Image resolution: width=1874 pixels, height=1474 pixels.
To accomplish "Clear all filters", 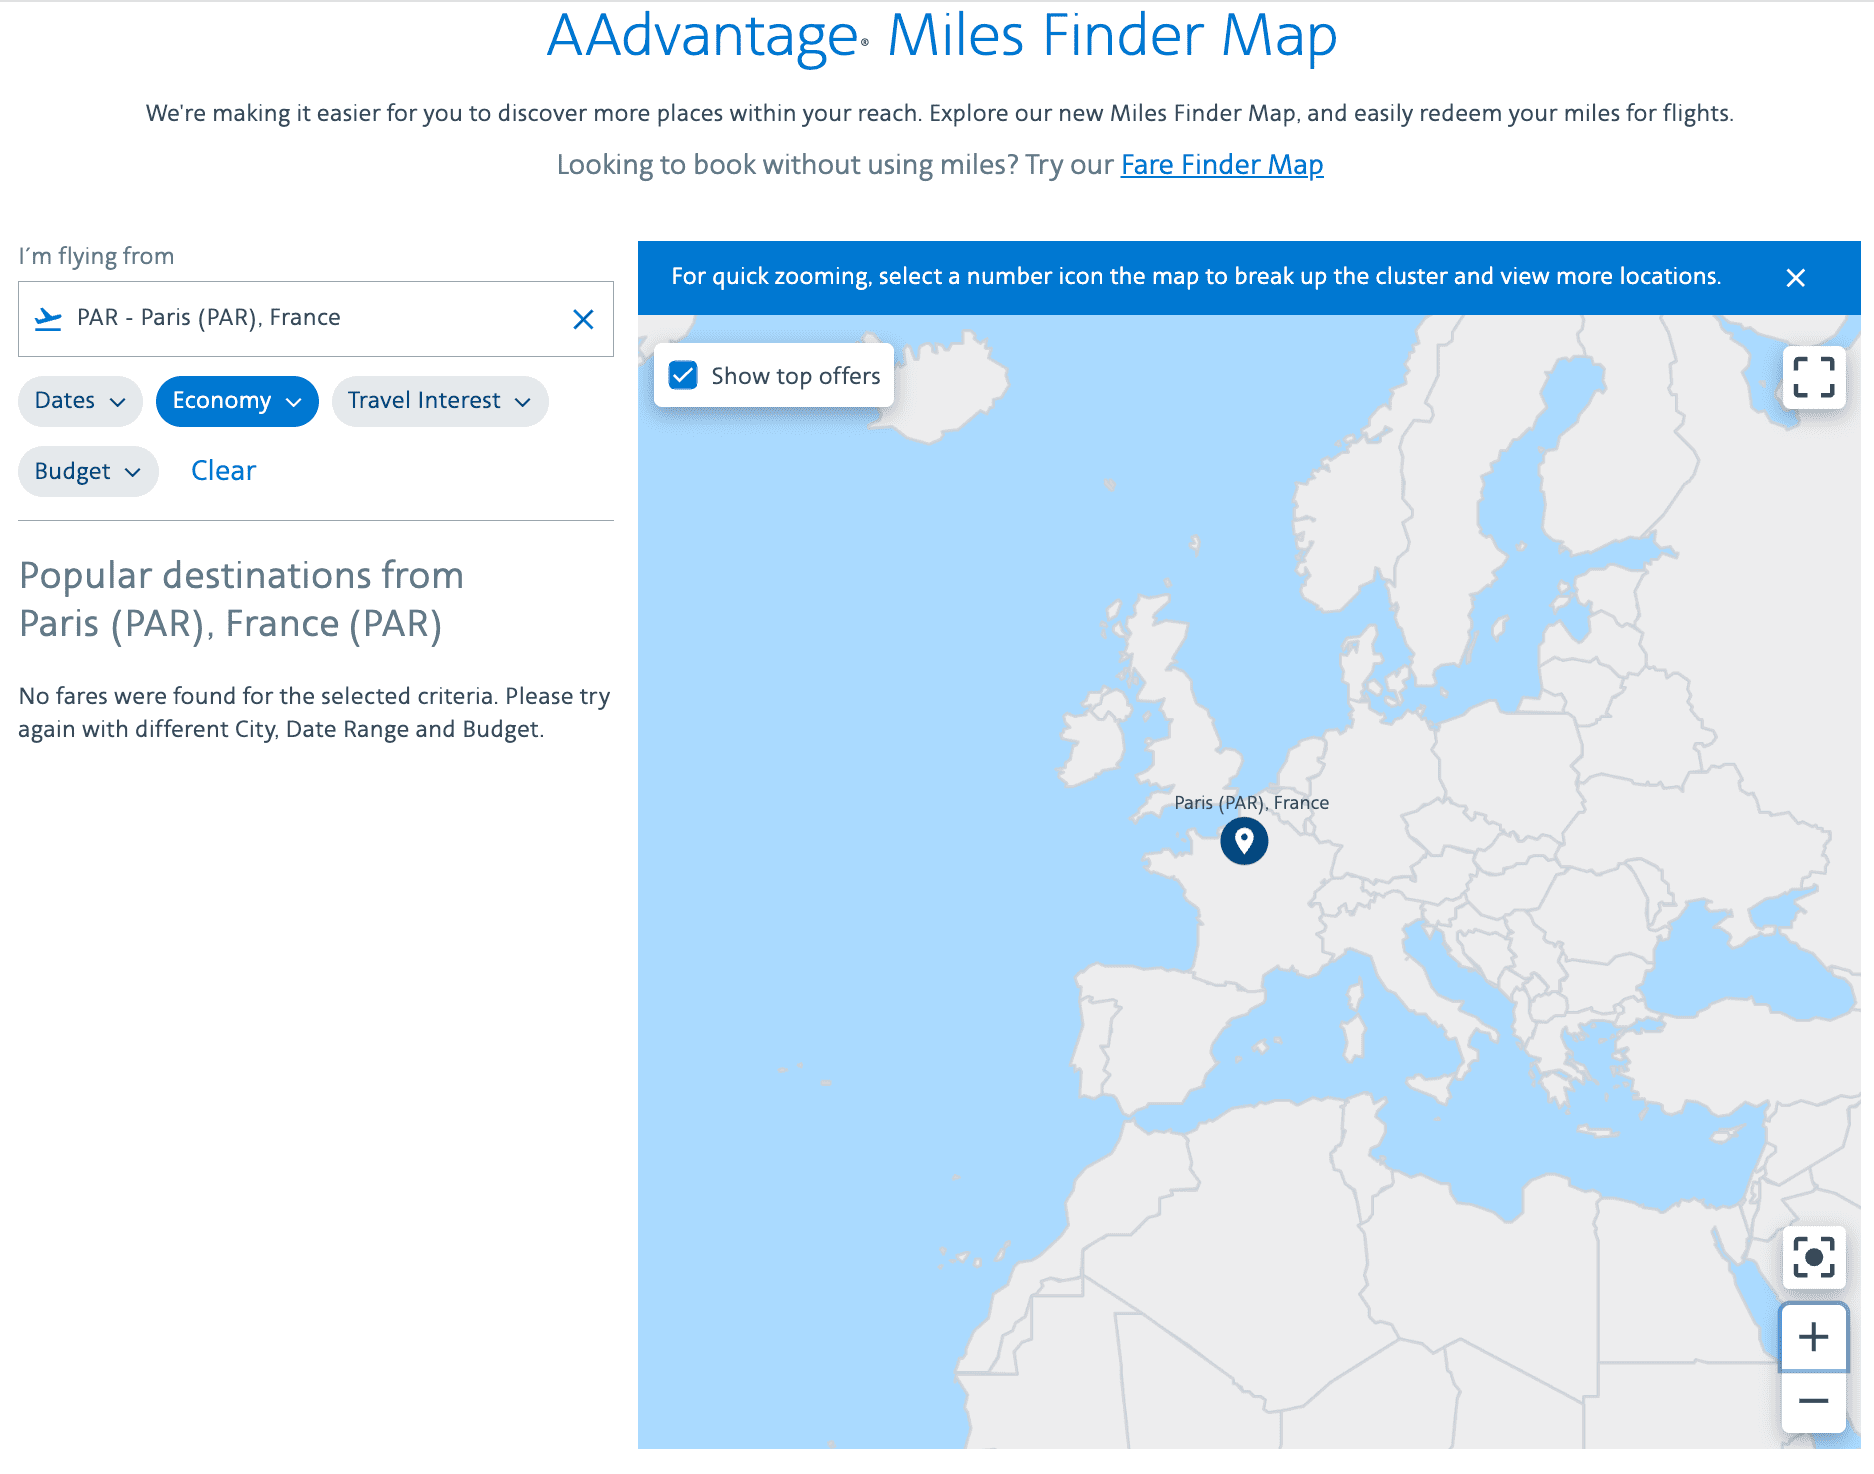I will tap(223, 470).
